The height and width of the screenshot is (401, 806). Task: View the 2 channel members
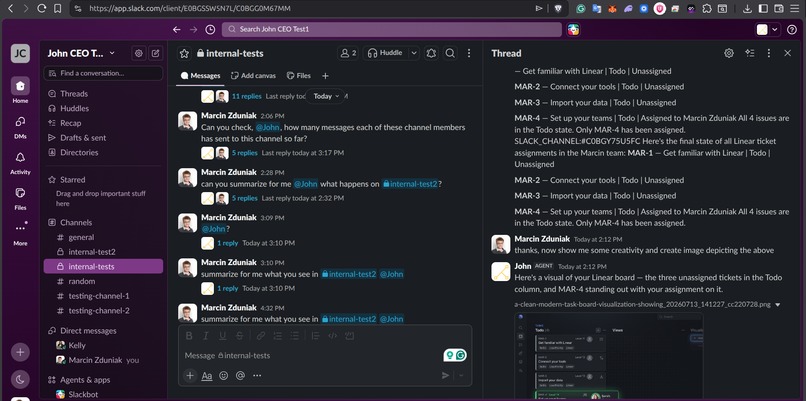pyautogui.click(x=347, y=53)
